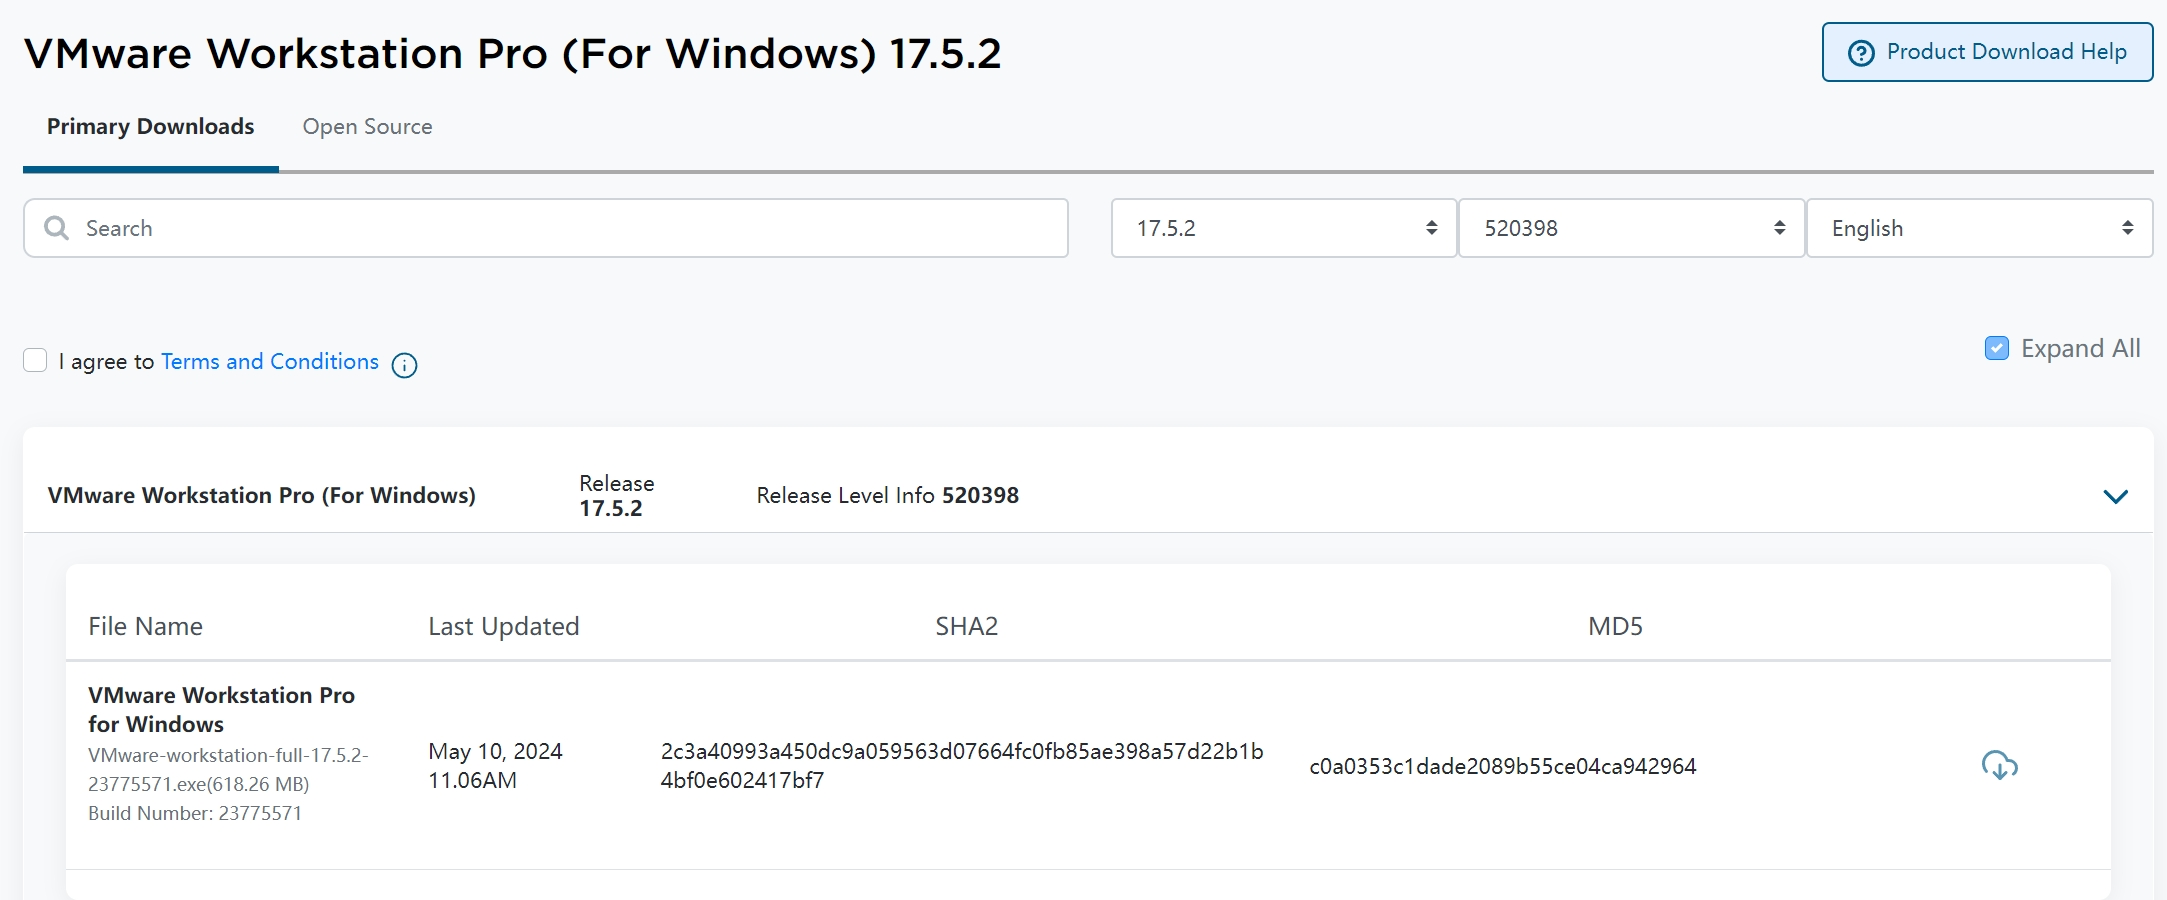The width and height of the screenshot is (2167, 900).
Task: Open the build number dropdown showing 520398
Action: pyautogui.click(x=1630, y=228)
